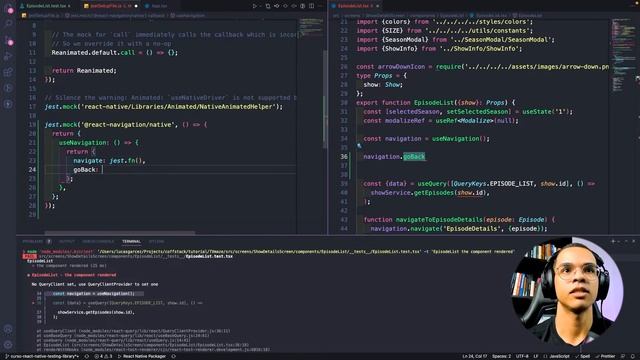Open the Extensions view in the activity bar

click(8, 73)
